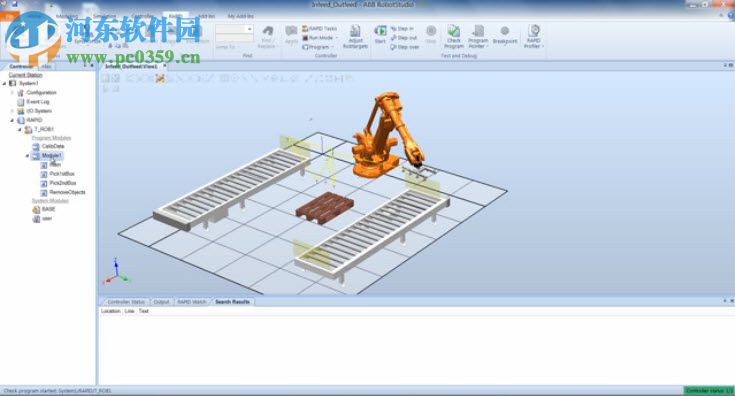The width and height of the screenshot is (735, 396).
Task: Select the Files panel tab
Action: click(x=46, y=66)
